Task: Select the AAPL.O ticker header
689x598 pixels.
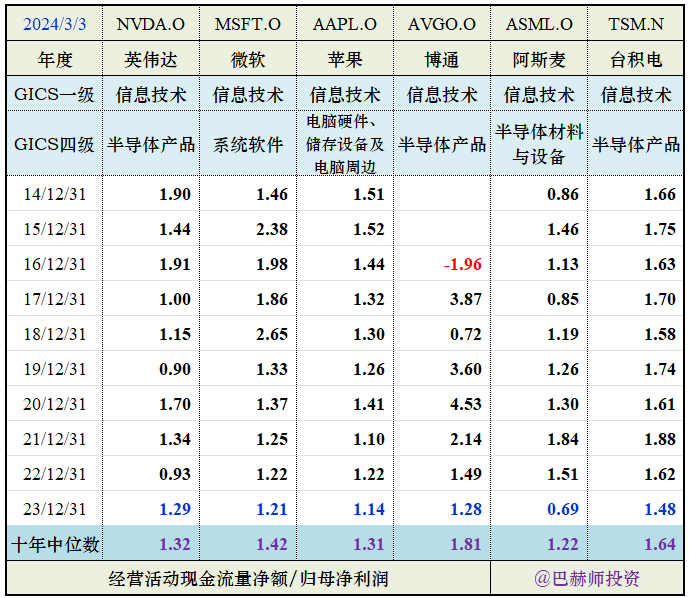Action: pos(345,24)
